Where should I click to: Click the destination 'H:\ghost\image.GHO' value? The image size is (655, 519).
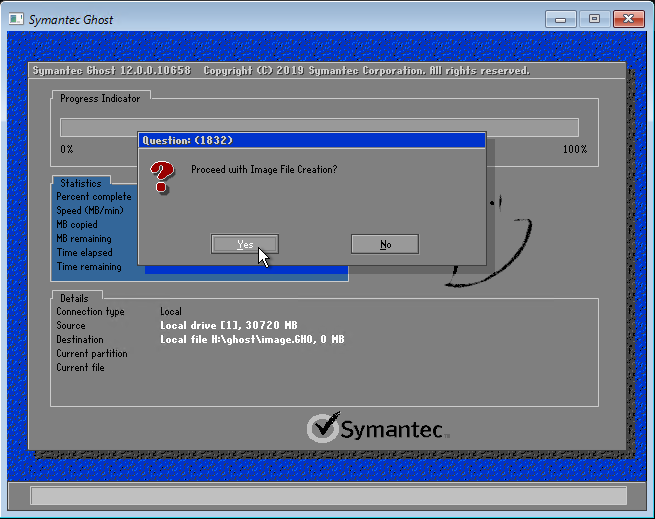[252, 339]
